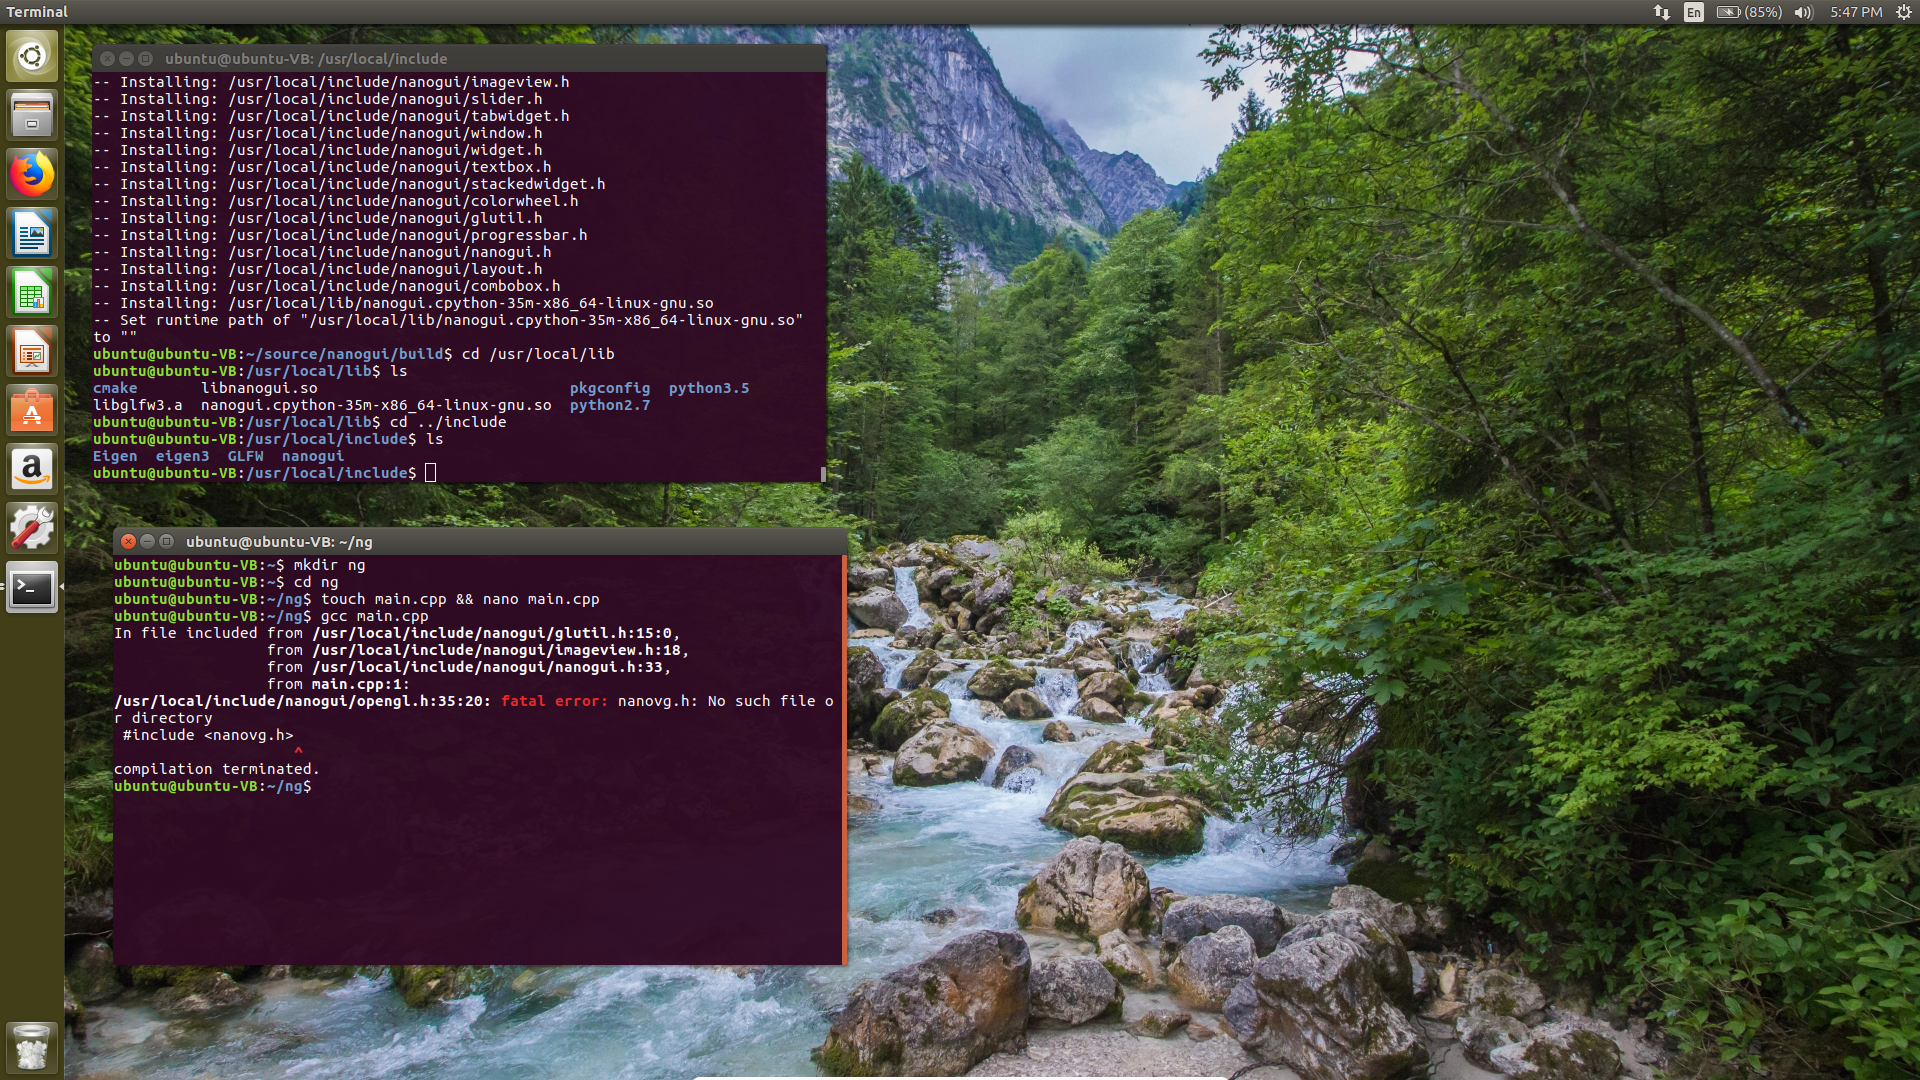Open LibreOffice Calc from launcher

(32, 292)
